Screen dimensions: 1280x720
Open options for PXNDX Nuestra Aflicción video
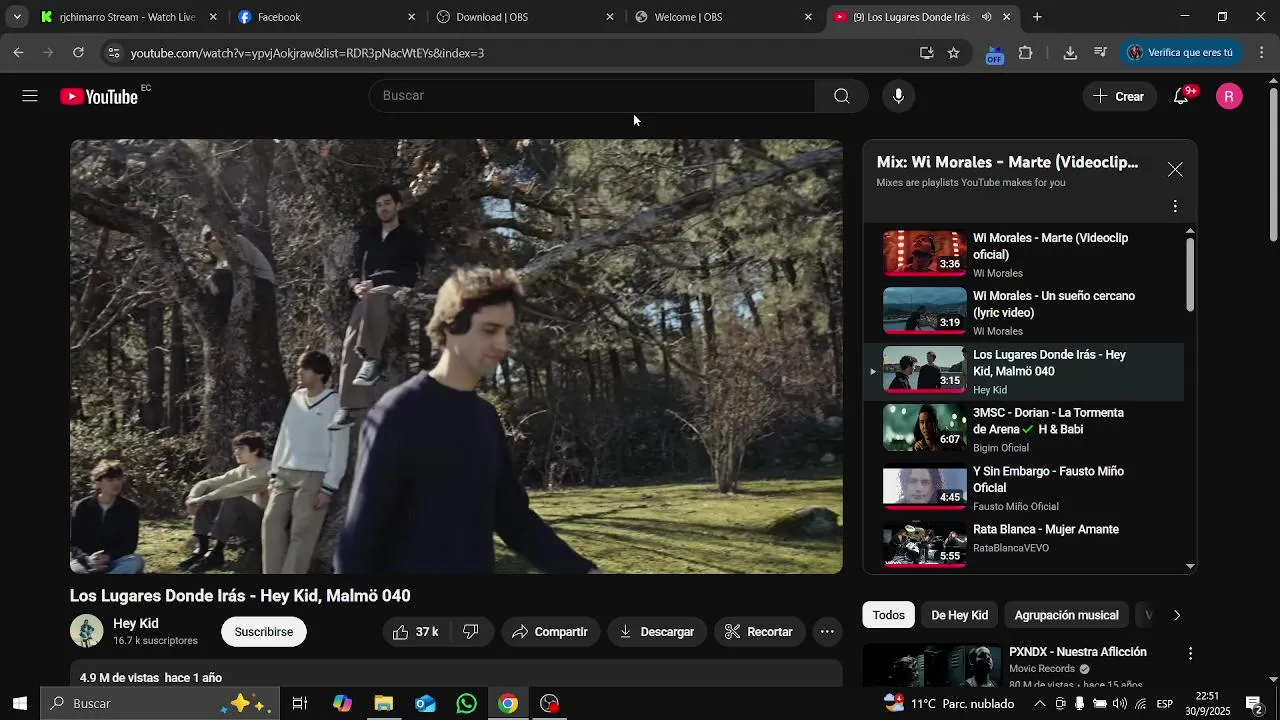click(1190, 653)
